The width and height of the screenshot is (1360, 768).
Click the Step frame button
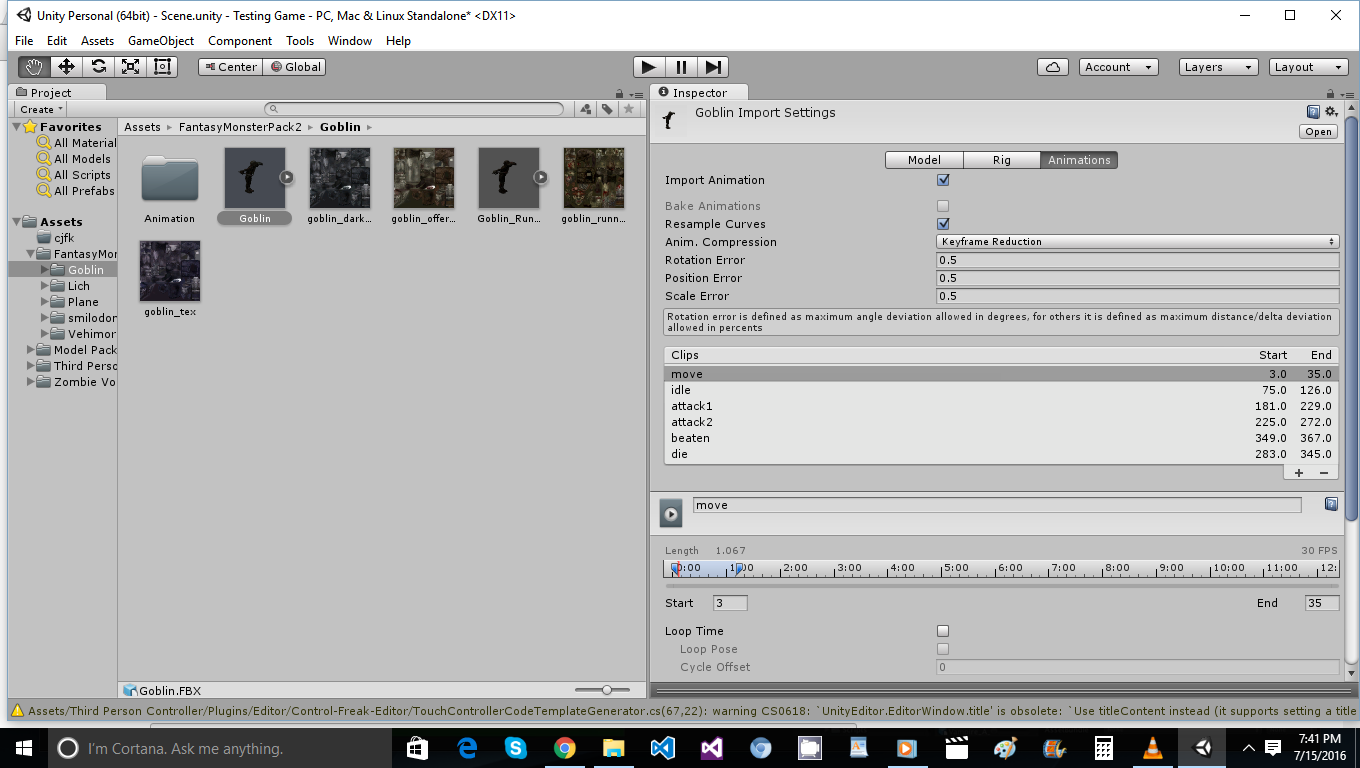[x=712, y=67]
